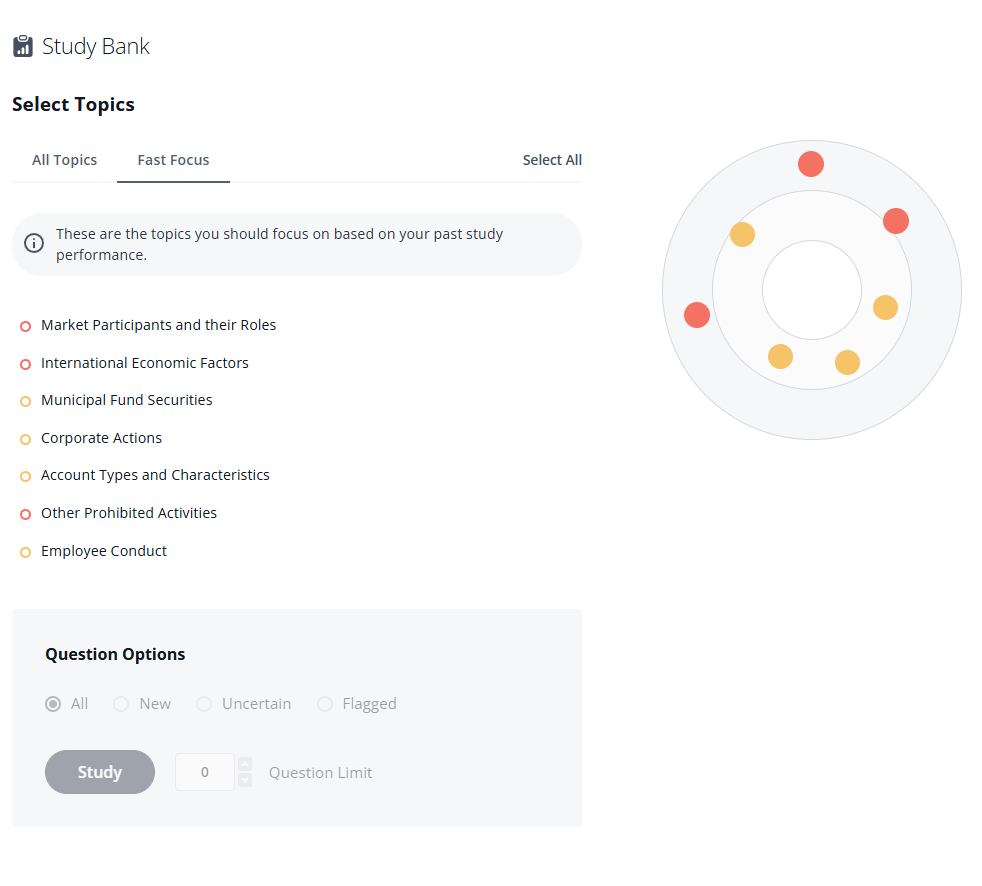Increase Question Limit with the up arrow

tap(245, 764)
